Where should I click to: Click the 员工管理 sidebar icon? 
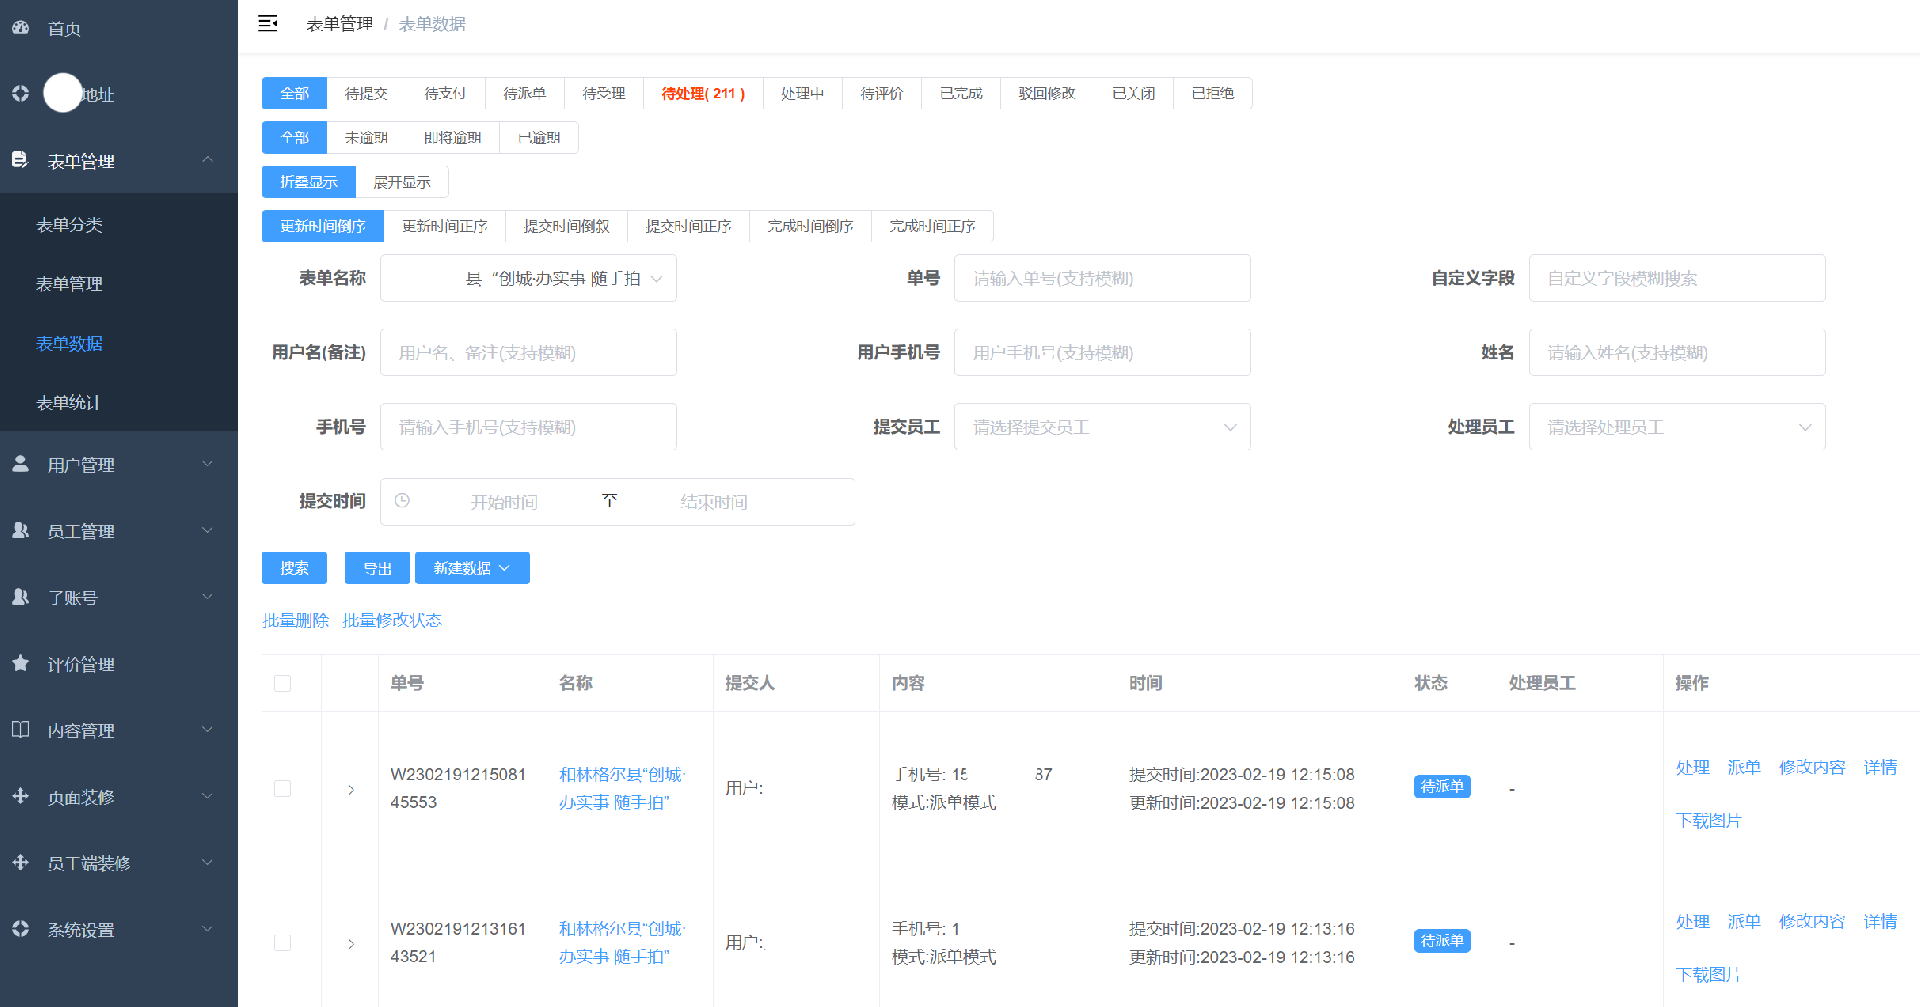(x=20, y=530)
